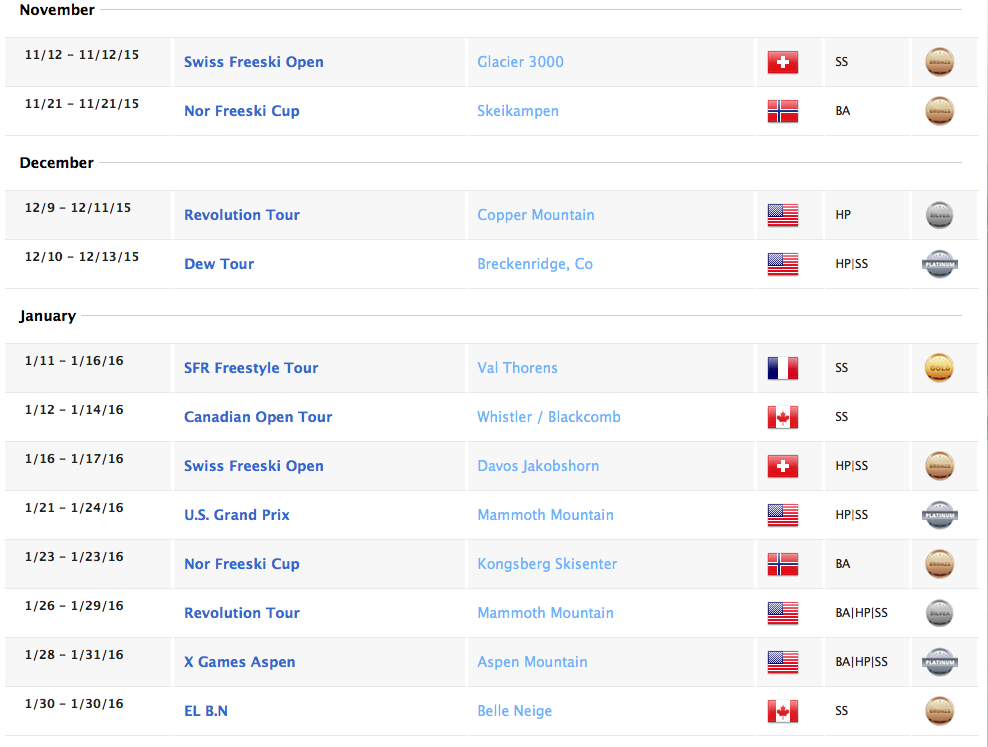
Task: Open the Breckenridge, Co location link
Action: pos(535,264)
